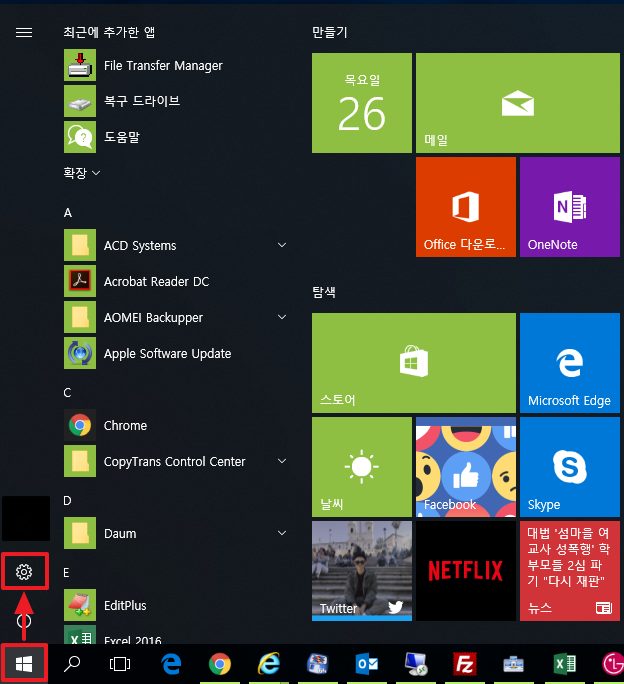Click 최근에 추가한 앱 heading
The width and height of the screenshot is (624, 684).
109,32
